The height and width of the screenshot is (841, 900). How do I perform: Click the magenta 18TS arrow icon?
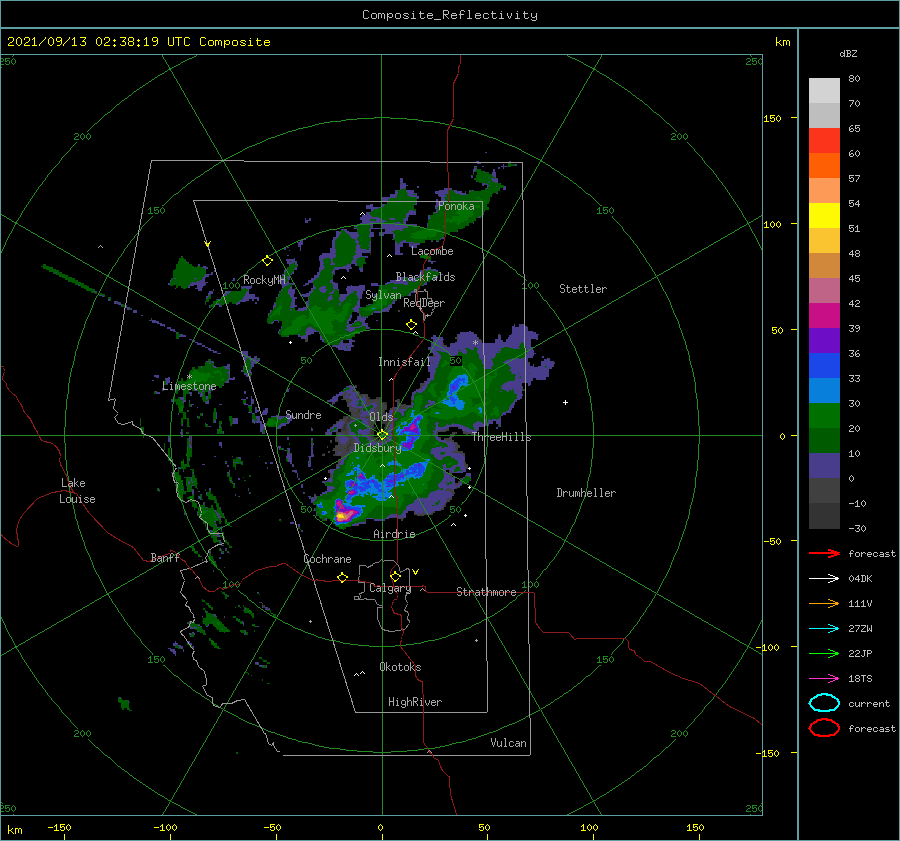824,679
